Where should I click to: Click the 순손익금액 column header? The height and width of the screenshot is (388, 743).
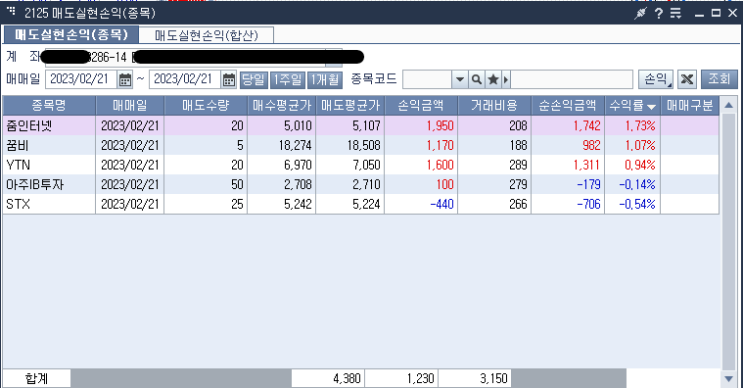[568, 106]
